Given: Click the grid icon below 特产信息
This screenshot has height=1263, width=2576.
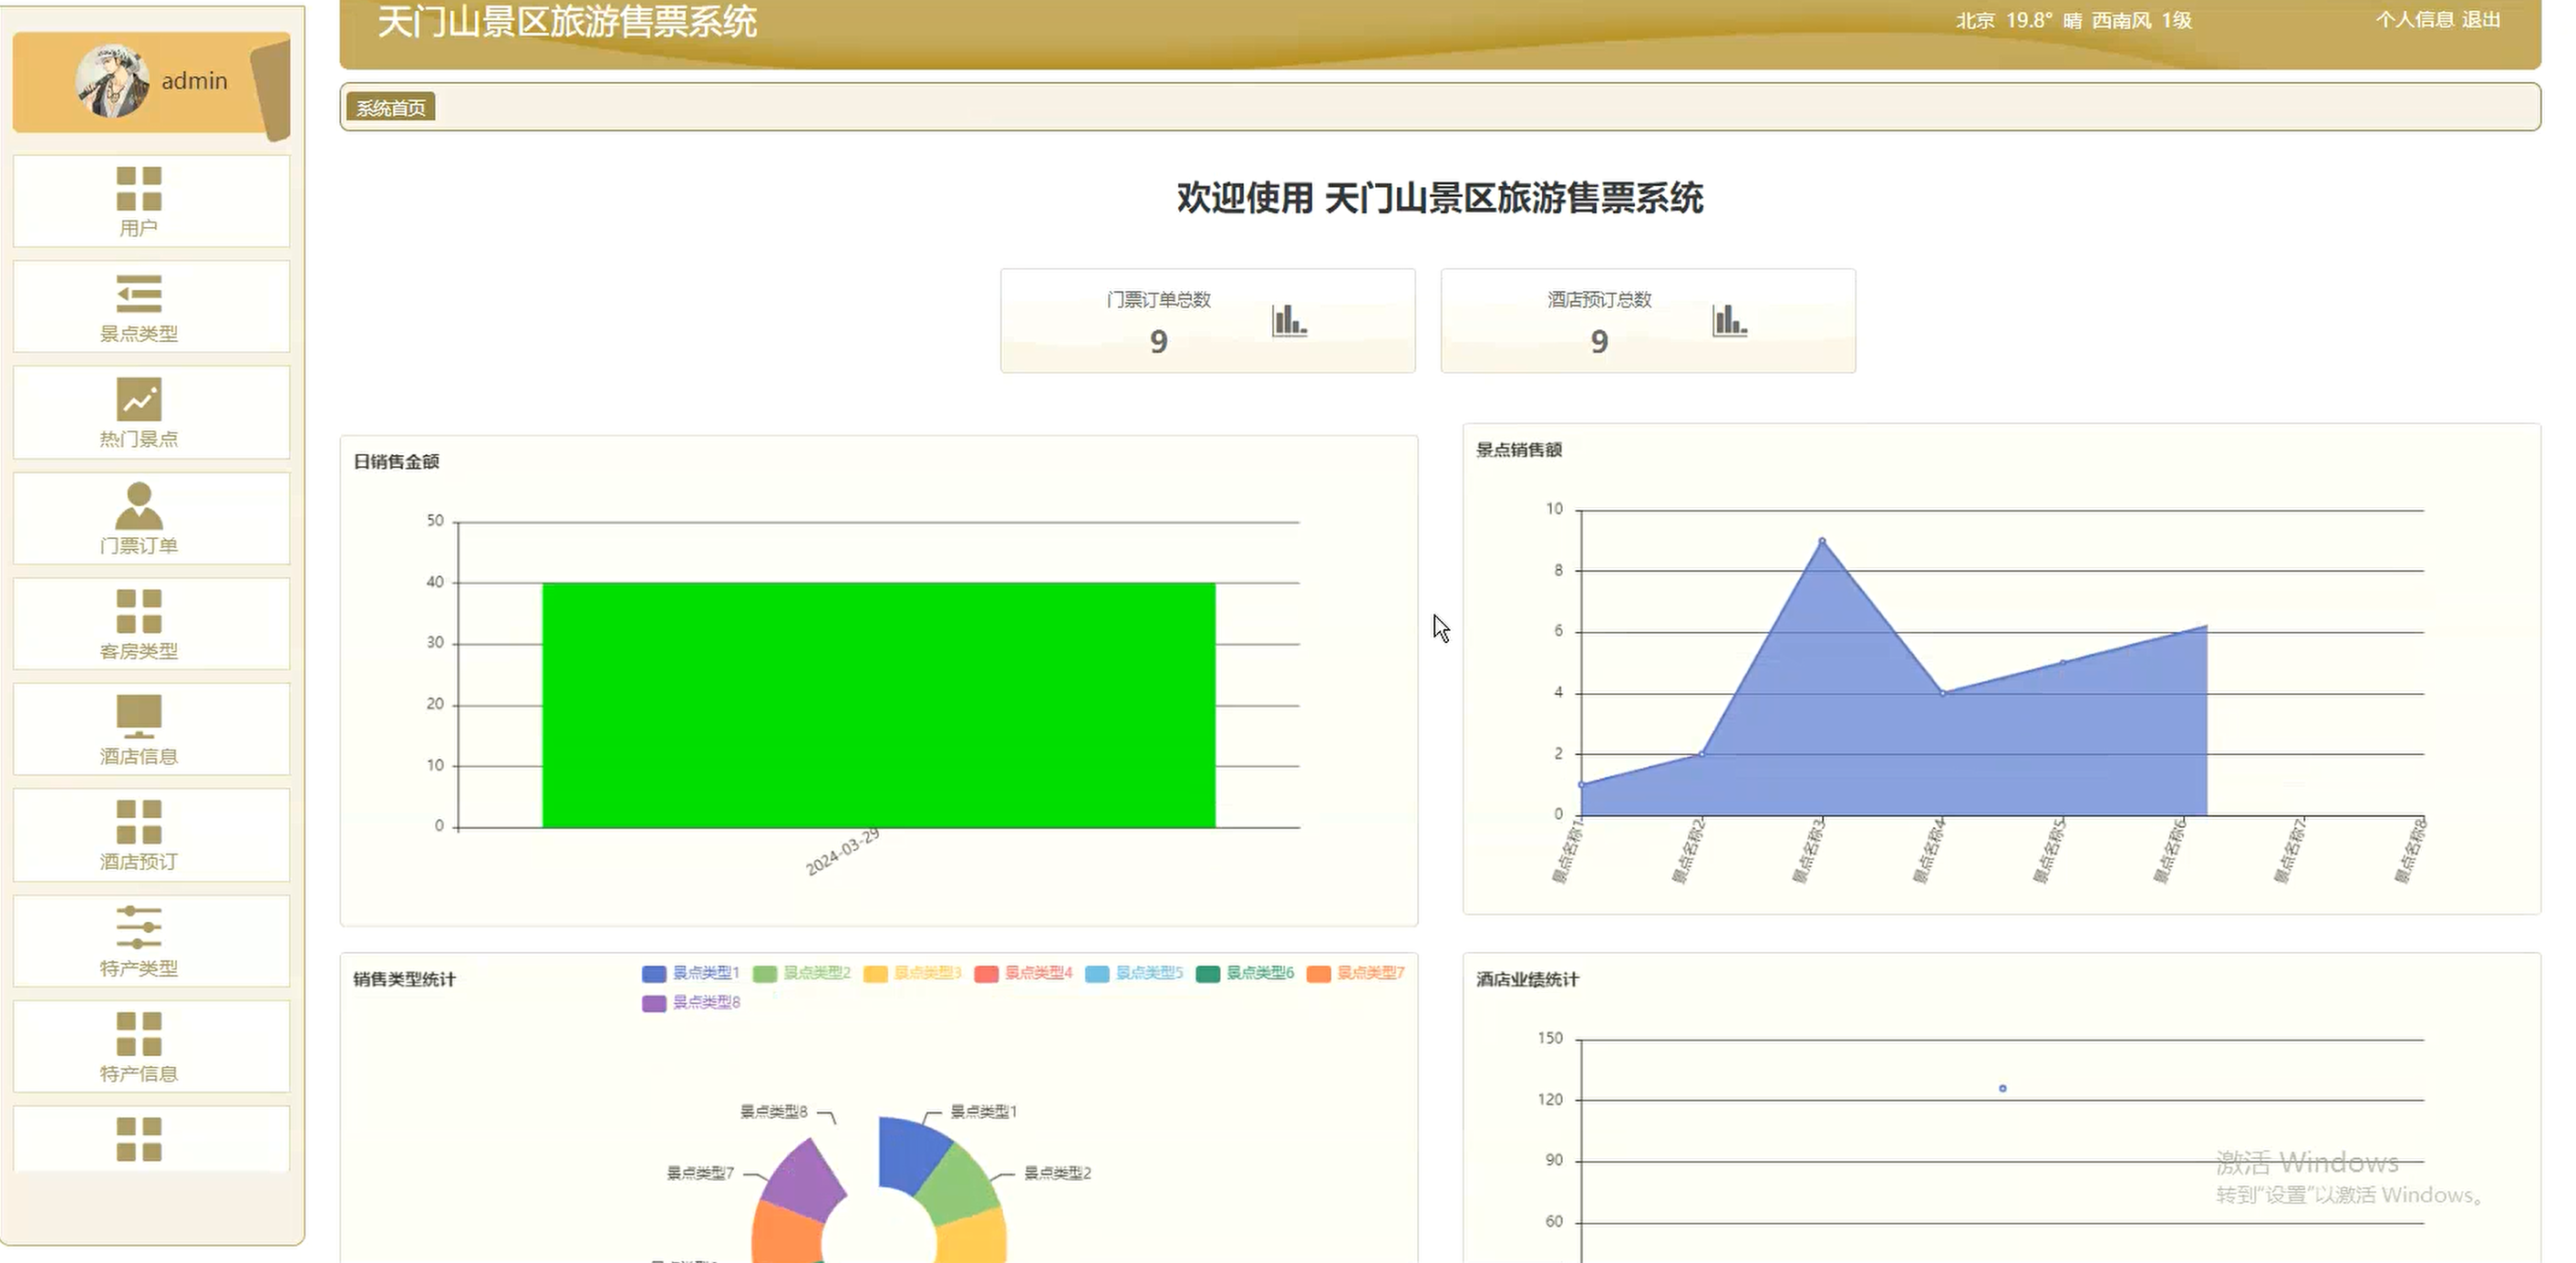Looking at the screenshot, I should [x=139, y=1139].
